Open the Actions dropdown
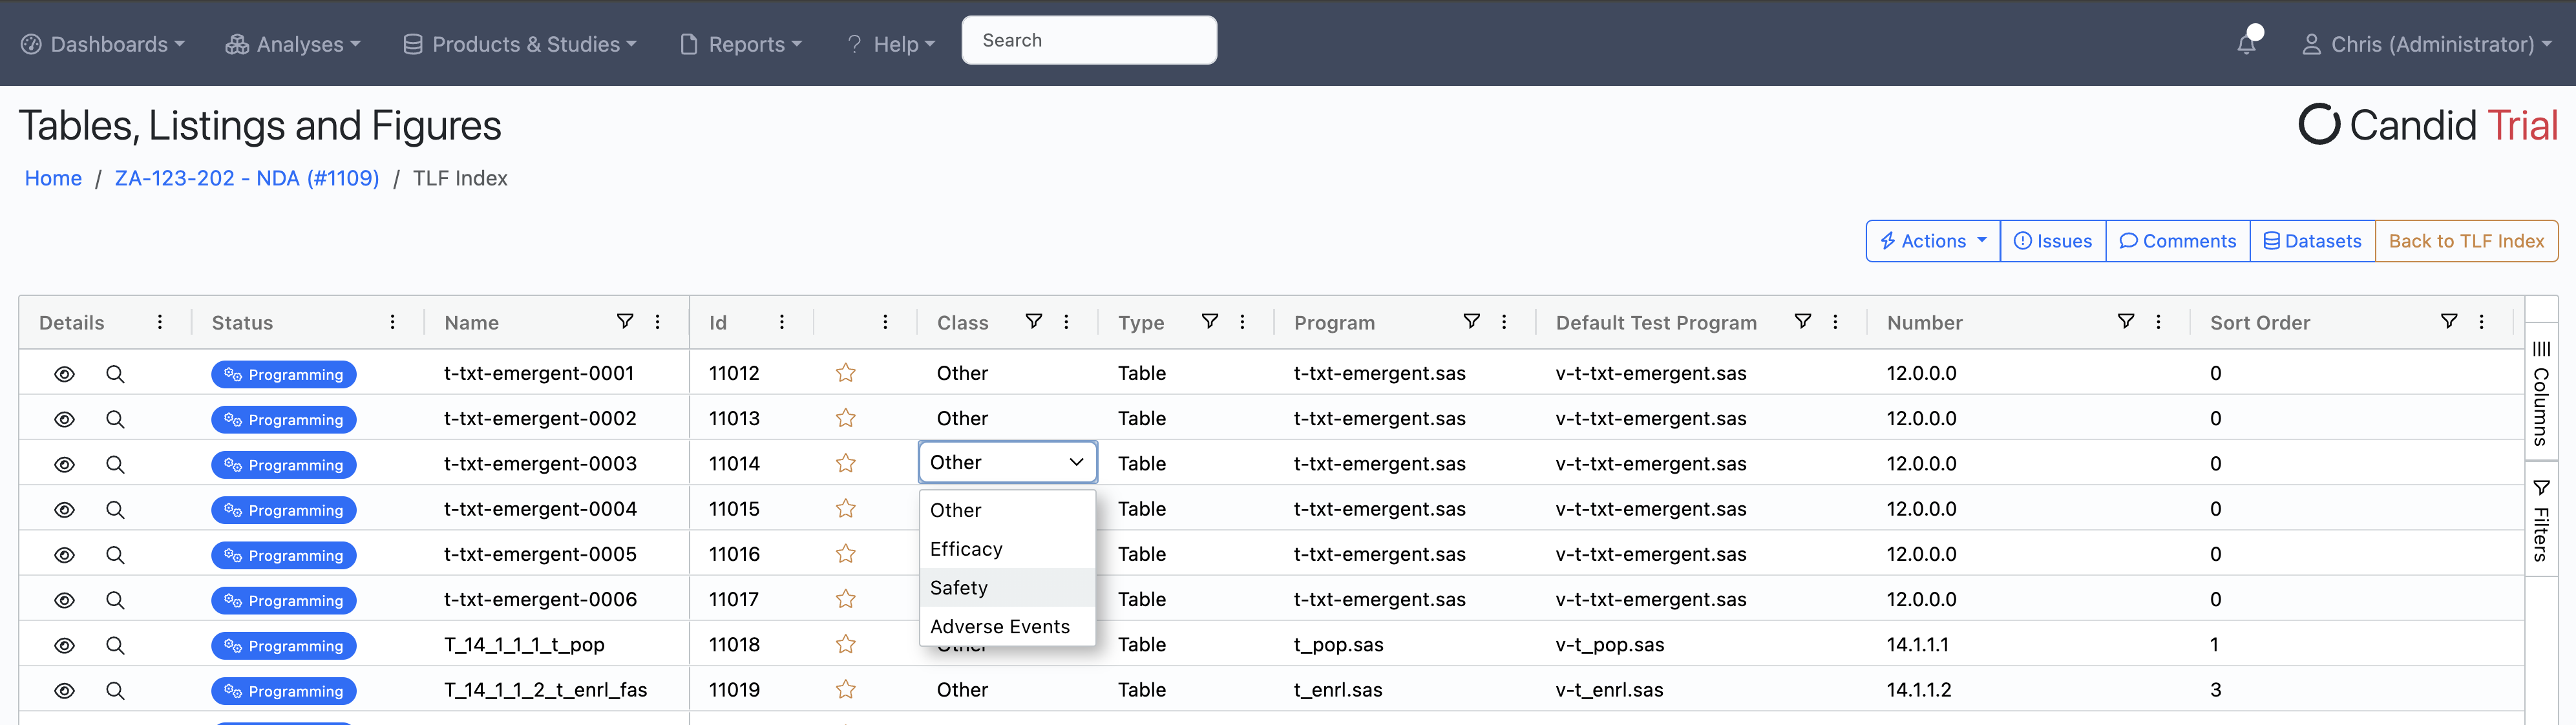The image size is (2576, 725). point(1931,240)
